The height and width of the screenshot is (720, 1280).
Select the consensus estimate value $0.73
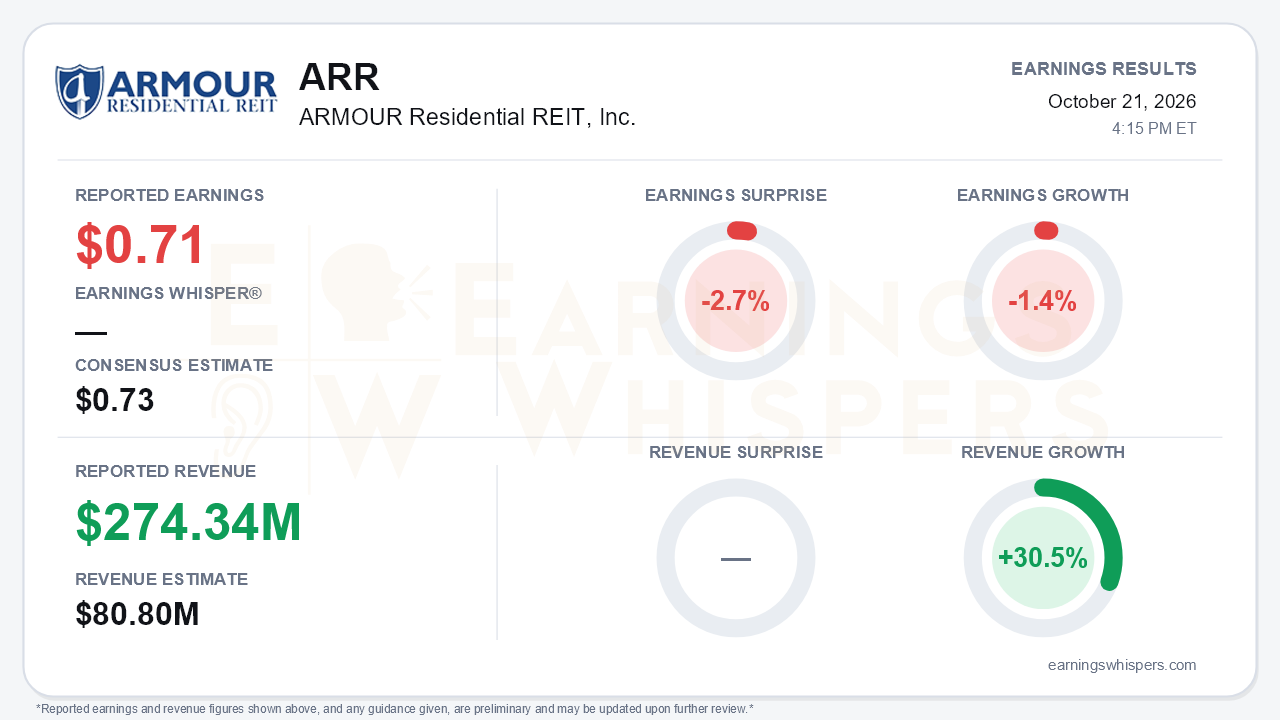[115, 400]
